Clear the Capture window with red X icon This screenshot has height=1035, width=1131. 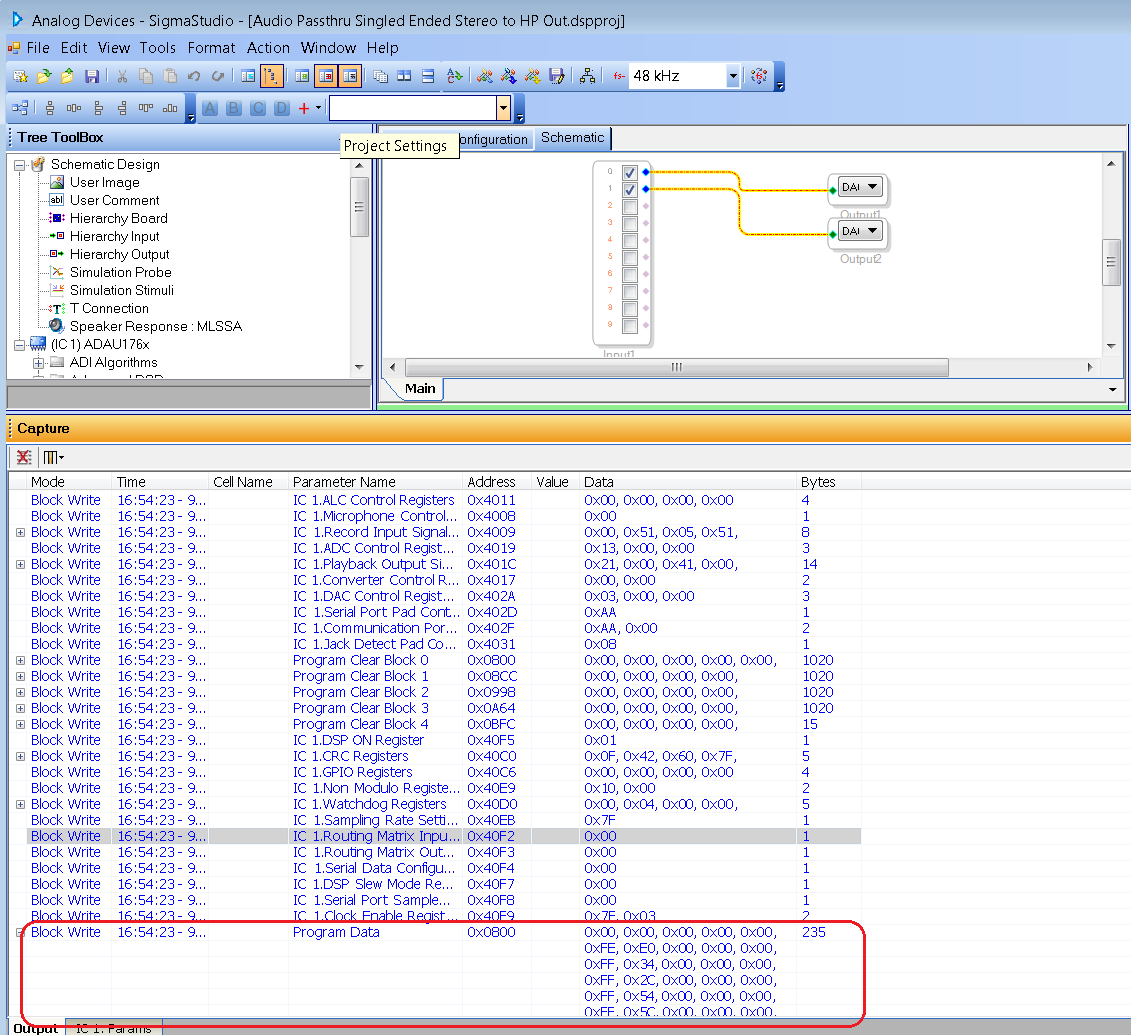tap(24, 457)
